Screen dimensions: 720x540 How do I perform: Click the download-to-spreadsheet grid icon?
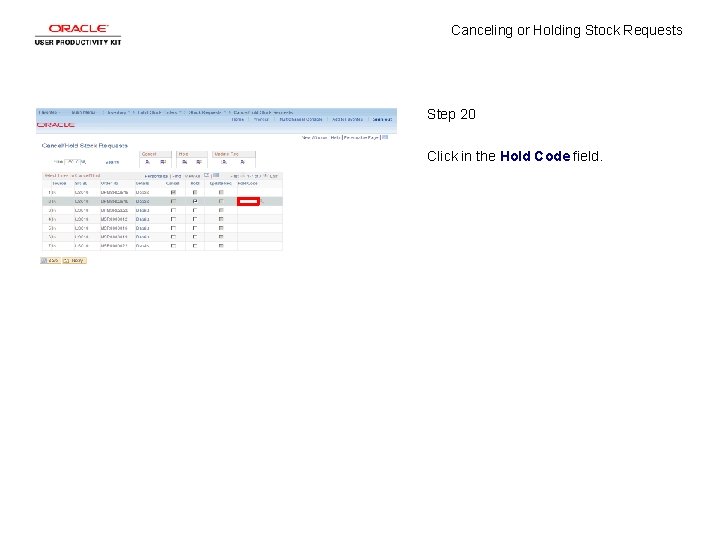pos(216,175)
